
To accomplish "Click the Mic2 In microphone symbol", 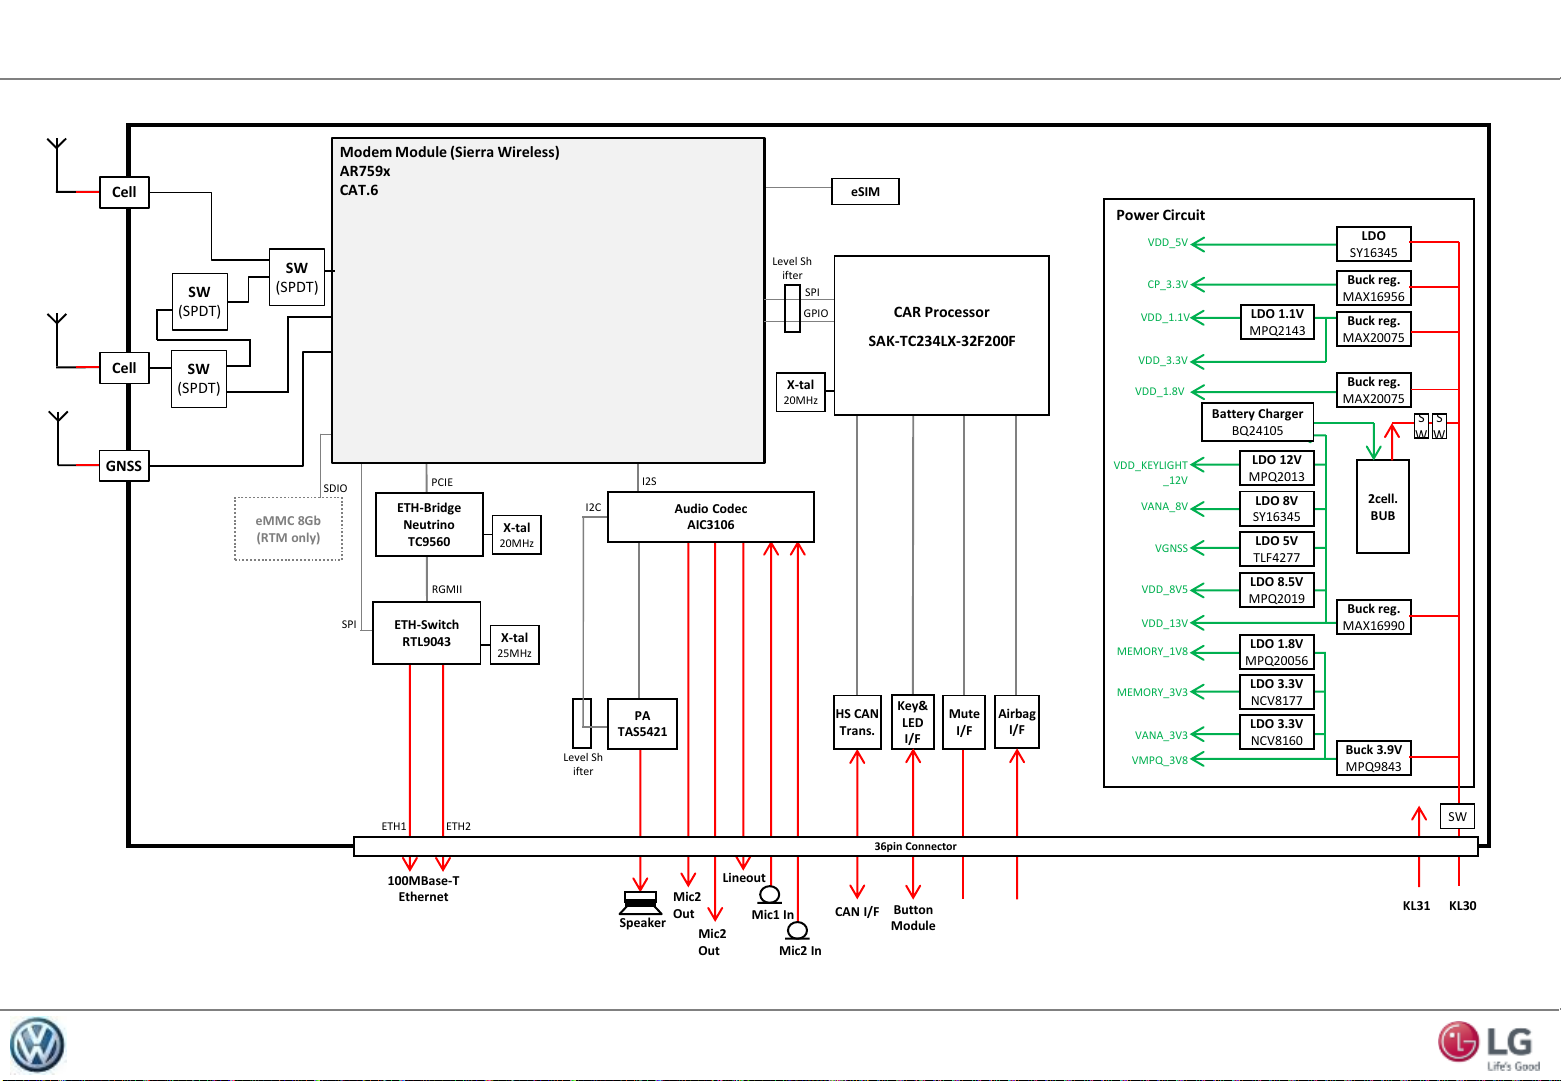I will 797,931.
